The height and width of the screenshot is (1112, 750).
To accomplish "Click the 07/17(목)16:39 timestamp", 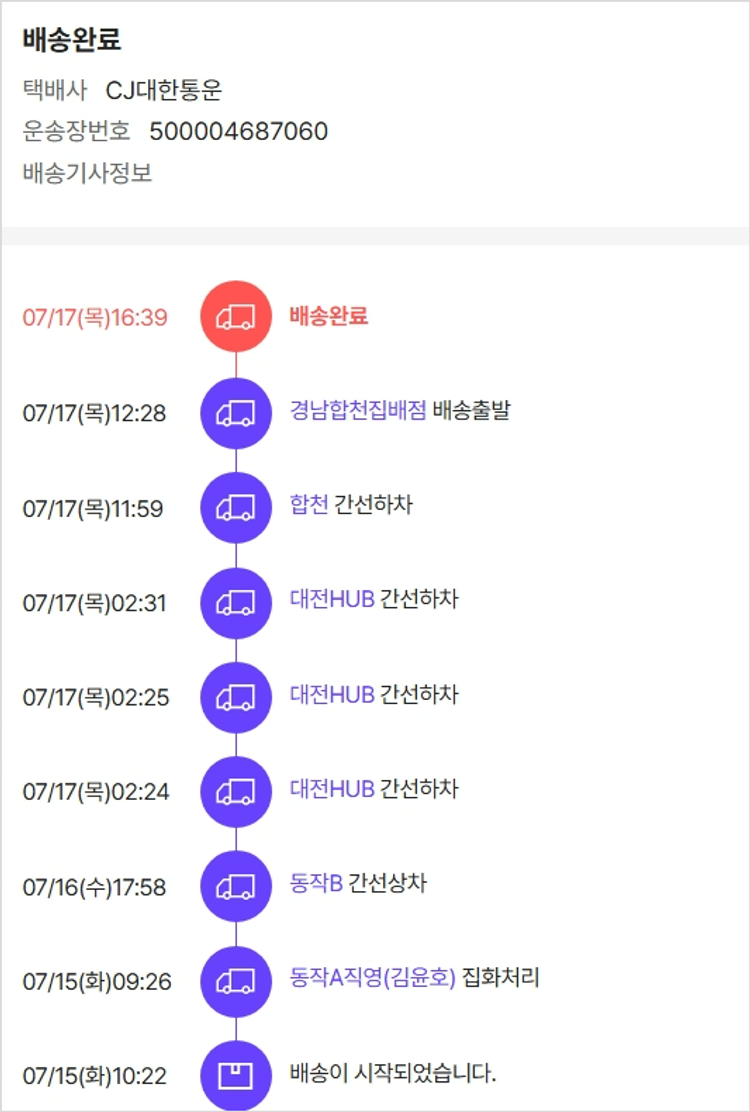I will 95,317.
